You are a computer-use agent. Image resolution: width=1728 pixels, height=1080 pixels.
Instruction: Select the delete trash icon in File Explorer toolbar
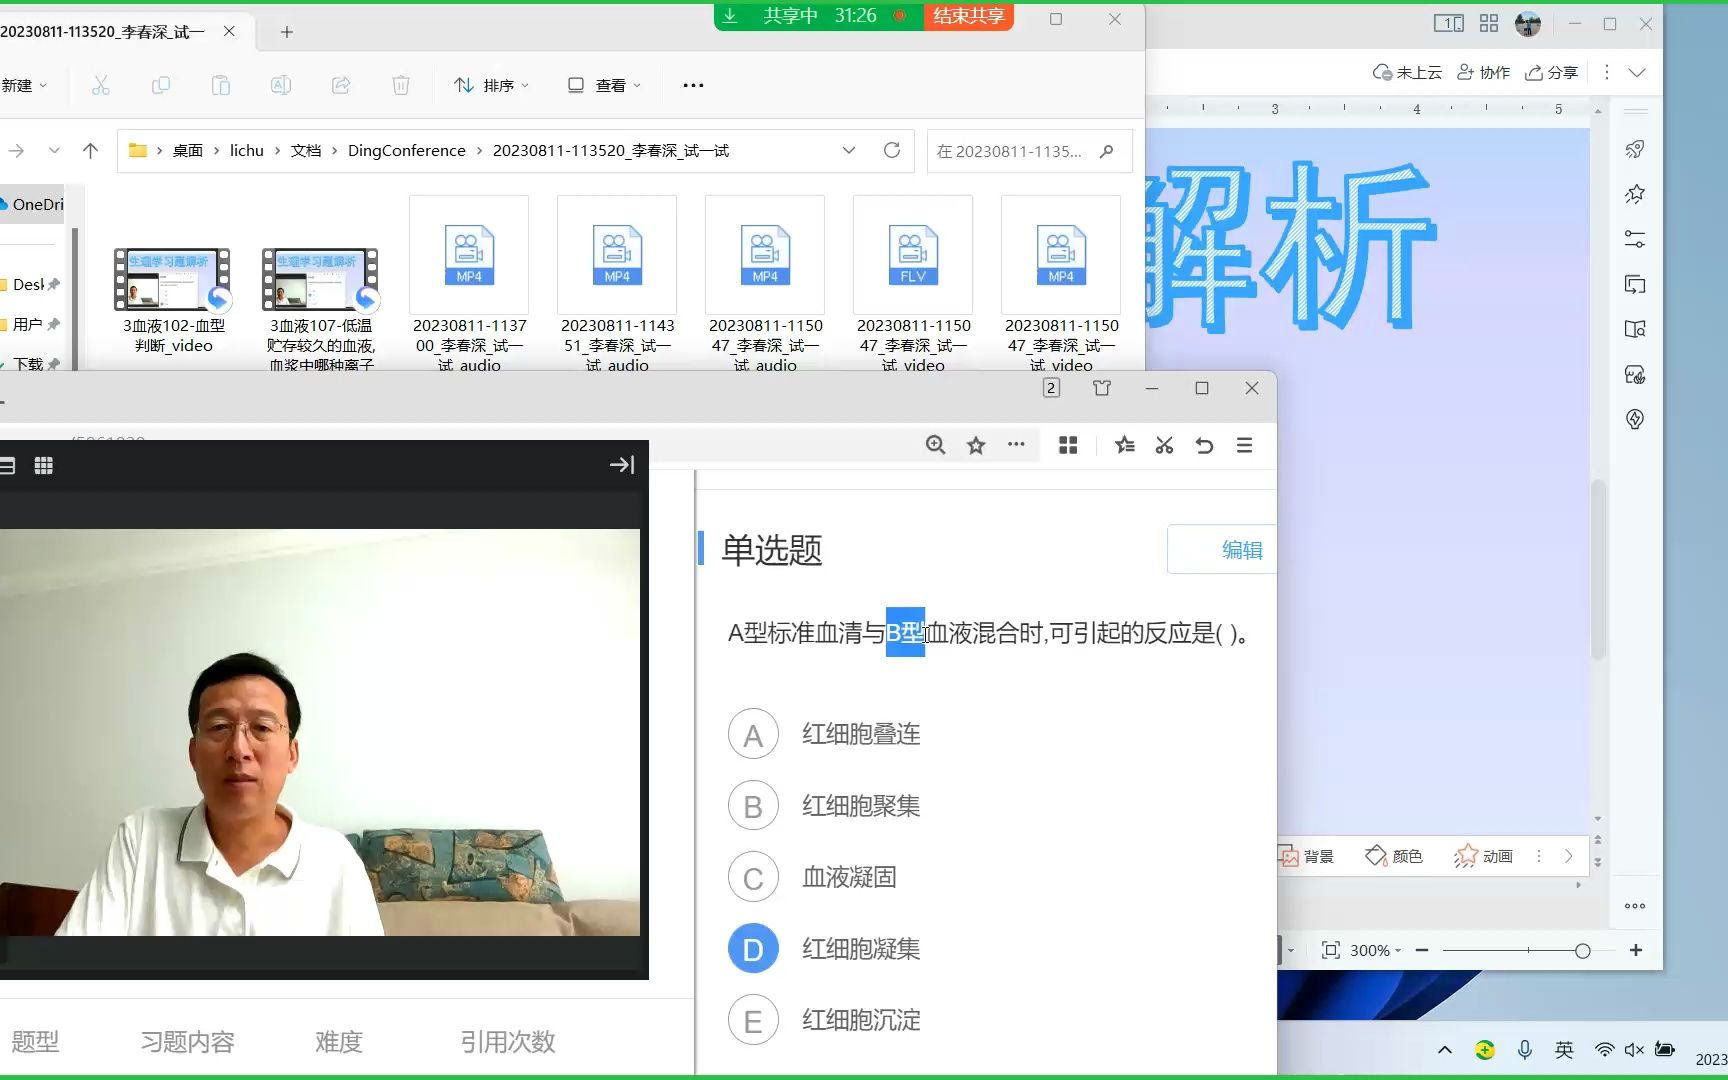click(400, 85)
